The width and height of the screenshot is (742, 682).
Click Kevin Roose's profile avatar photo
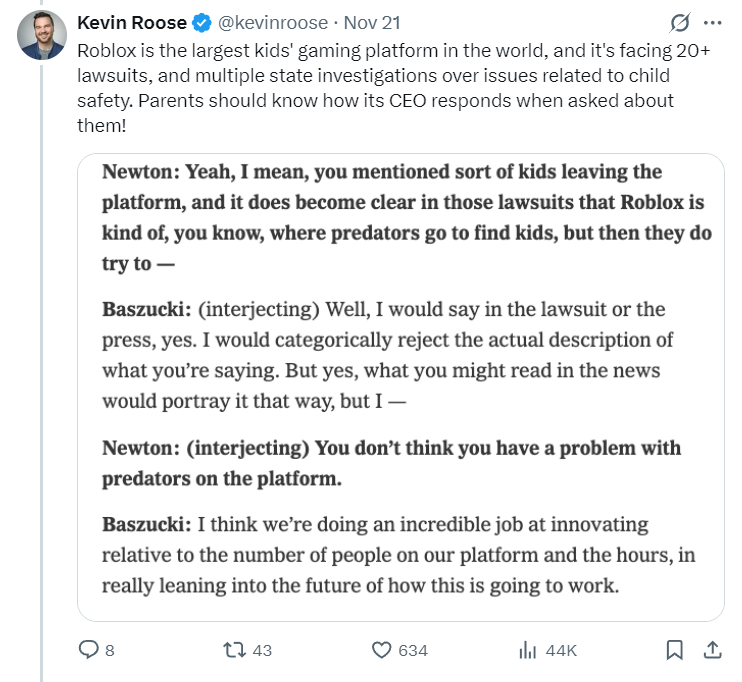pos(42,36)
